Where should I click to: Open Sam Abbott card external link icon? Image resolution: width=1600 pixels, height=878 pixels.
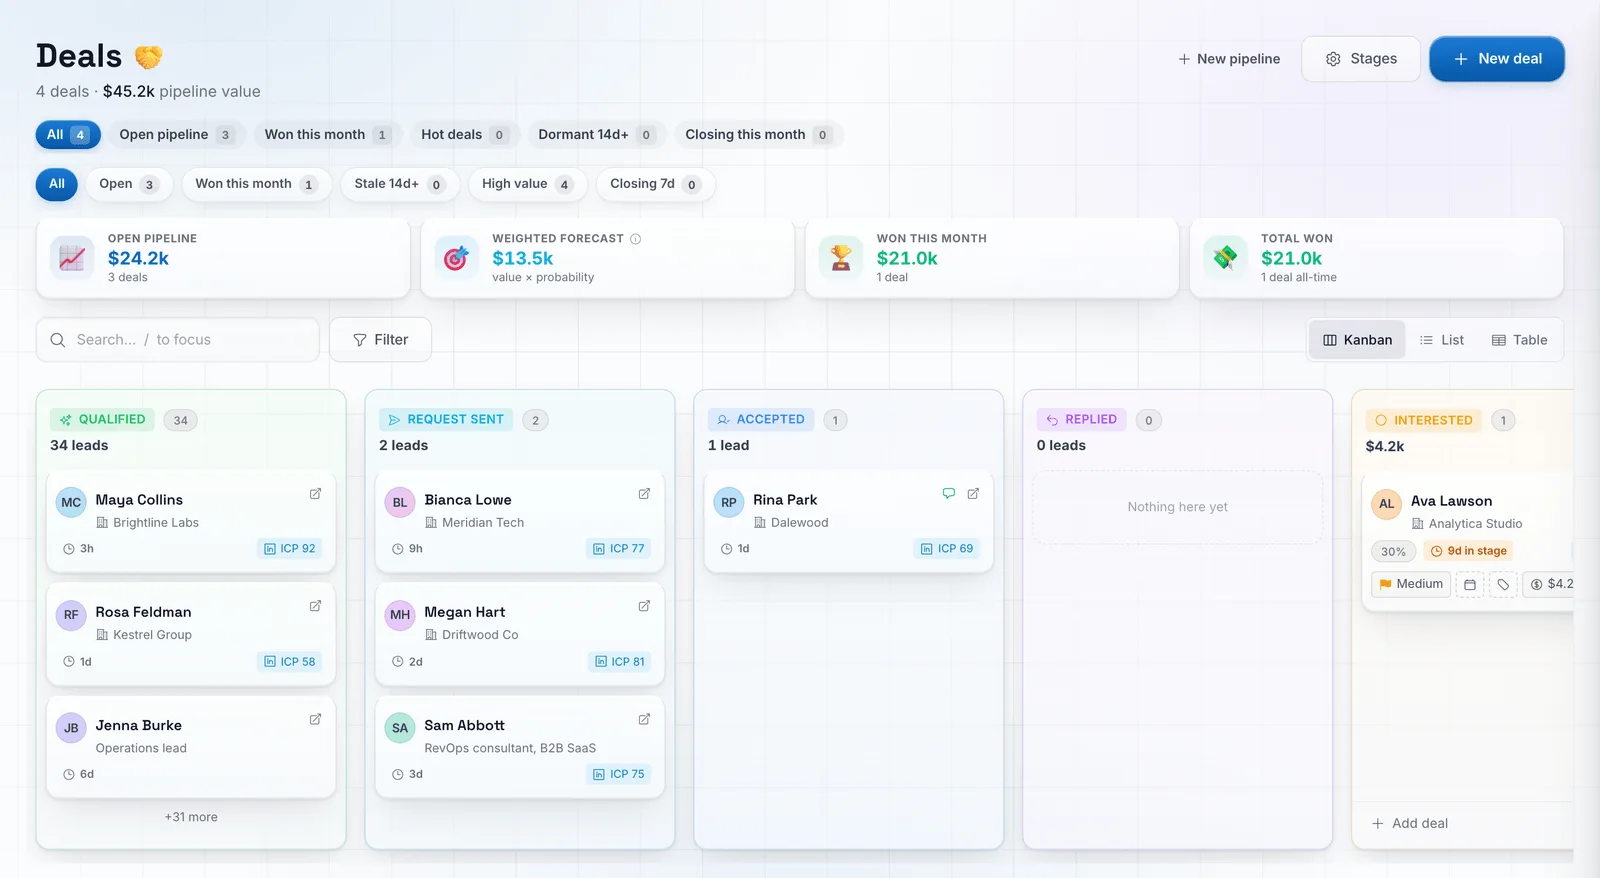[644, 719]
